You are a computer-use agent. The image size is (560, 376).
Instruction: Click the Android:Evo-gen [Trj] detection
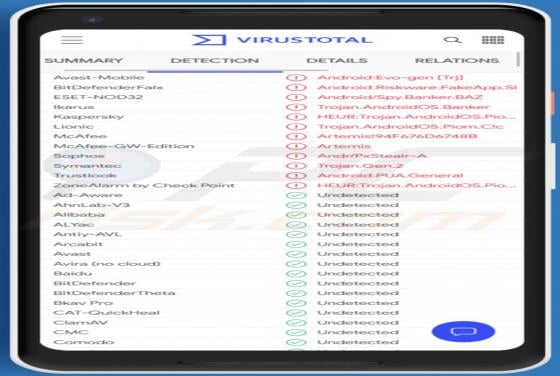point(390,77)
